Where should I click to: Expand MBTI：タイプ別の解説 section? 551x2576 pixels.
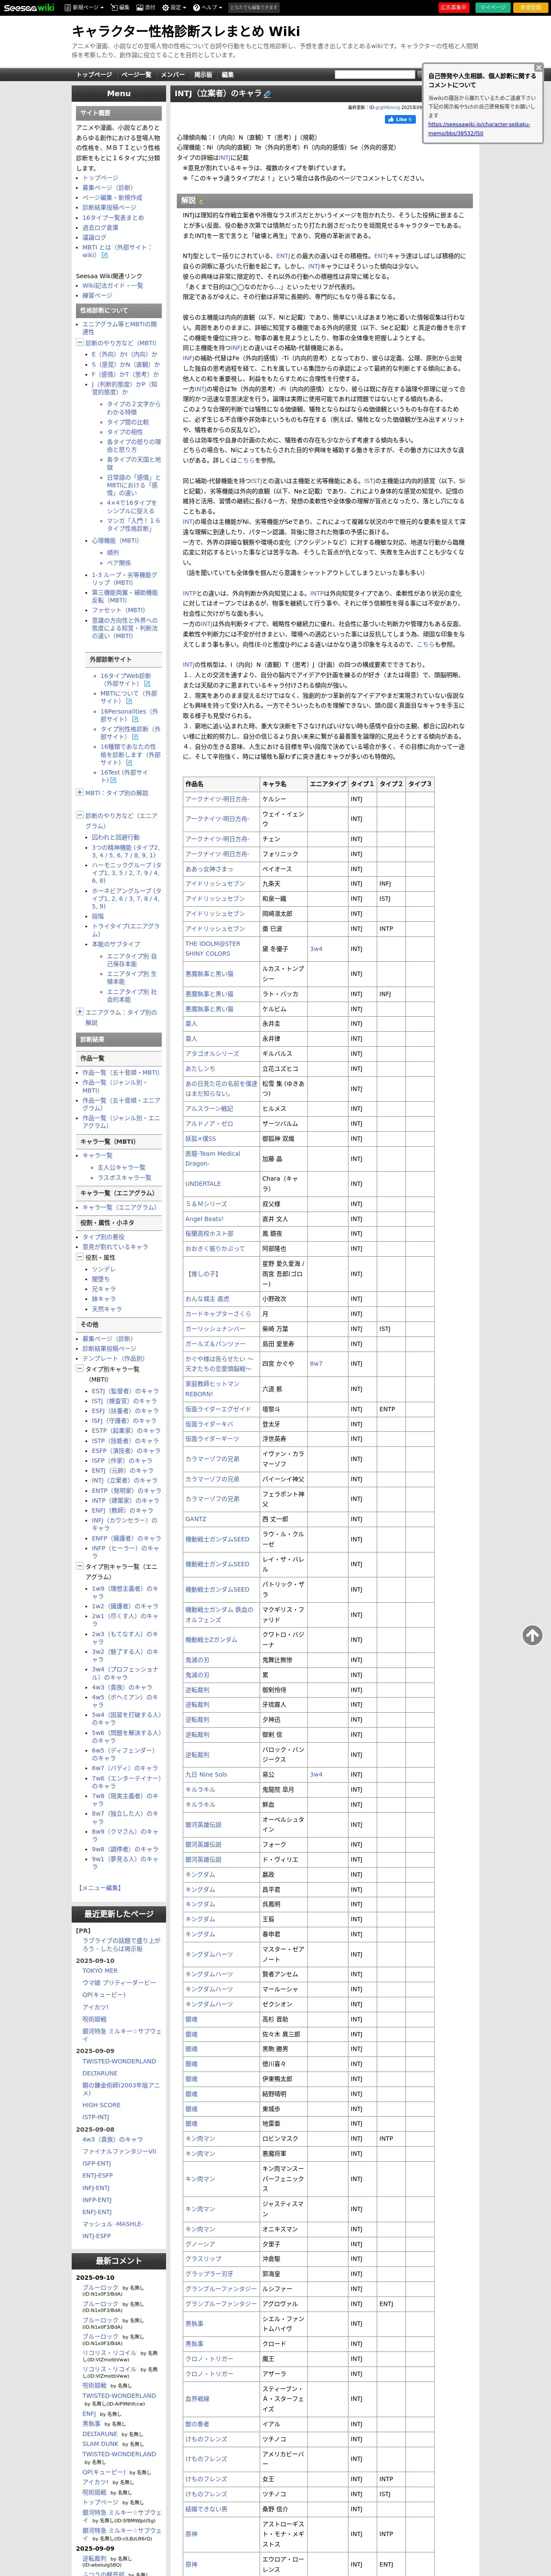79,792
